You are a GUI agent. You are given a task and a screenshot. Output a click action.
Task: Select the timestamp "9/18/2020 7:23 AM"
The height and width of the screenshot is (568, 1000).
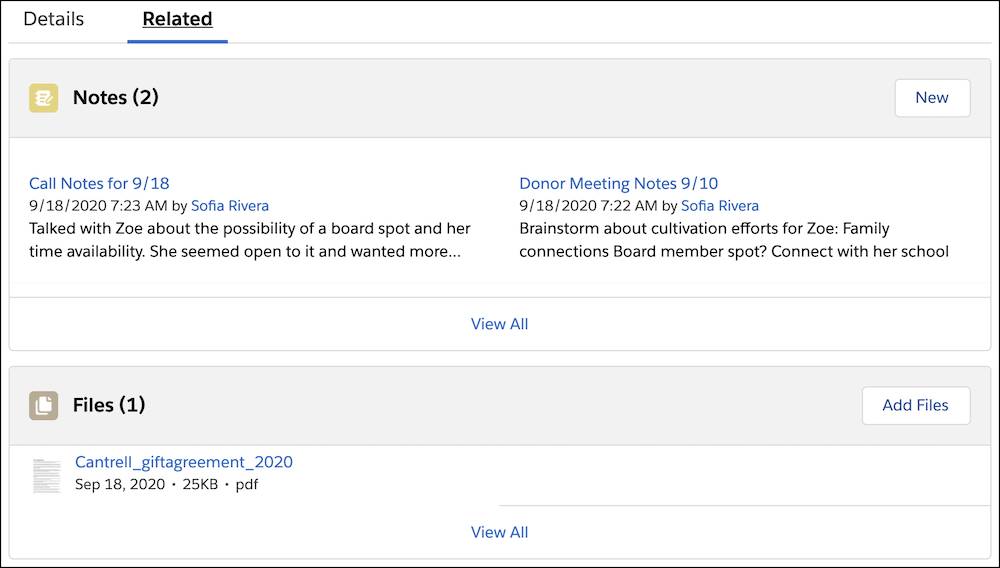click(x=98, y=206)
